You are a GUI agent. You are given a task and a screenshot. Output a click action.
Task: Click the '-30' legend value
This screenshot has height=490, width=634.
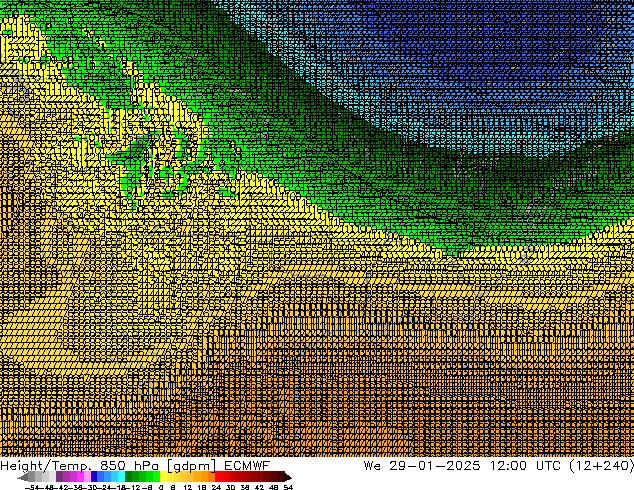(x=92, y=487)
